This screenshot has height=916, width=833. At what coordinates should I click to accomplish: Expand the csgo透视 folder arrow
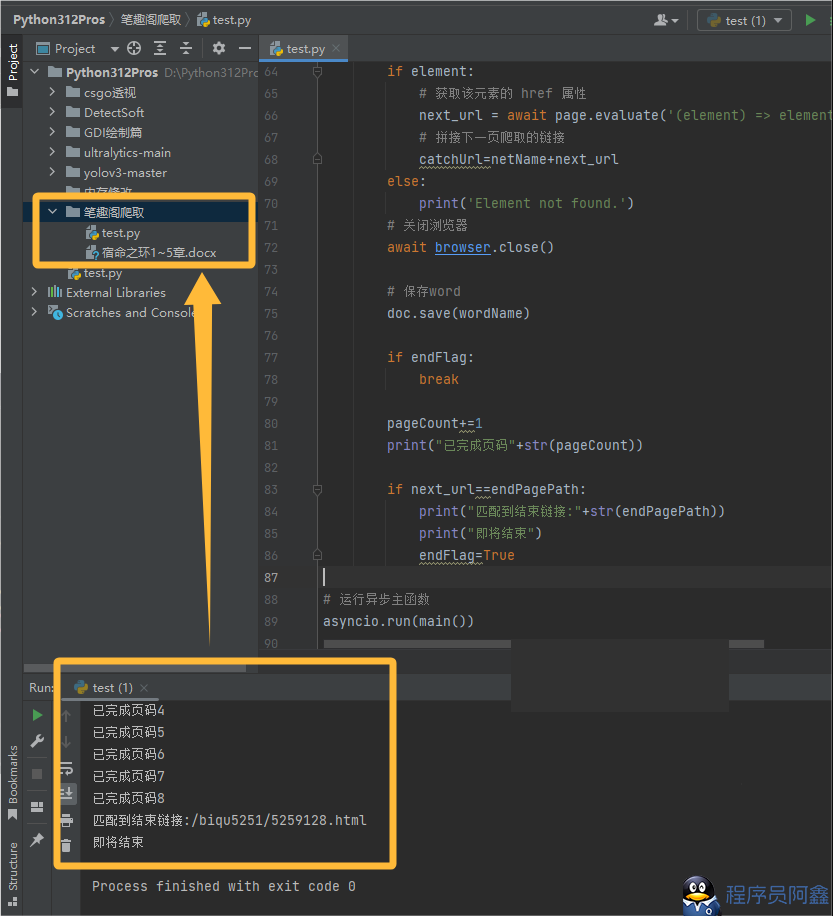pyautogui.click(x=52, y=92)
